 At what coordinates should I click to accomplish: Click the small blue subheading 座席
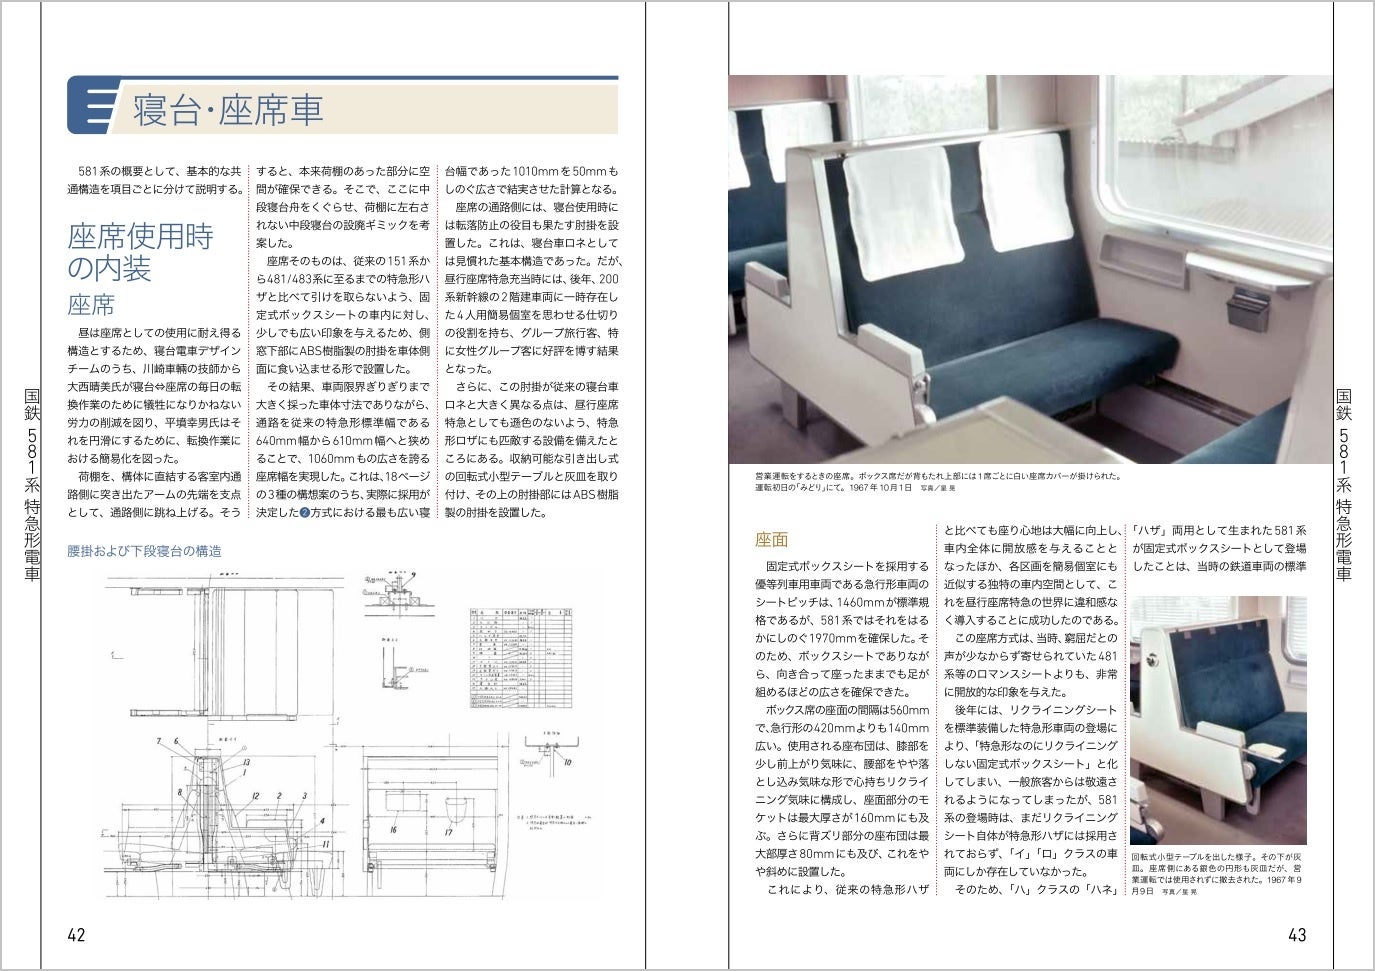91,304
